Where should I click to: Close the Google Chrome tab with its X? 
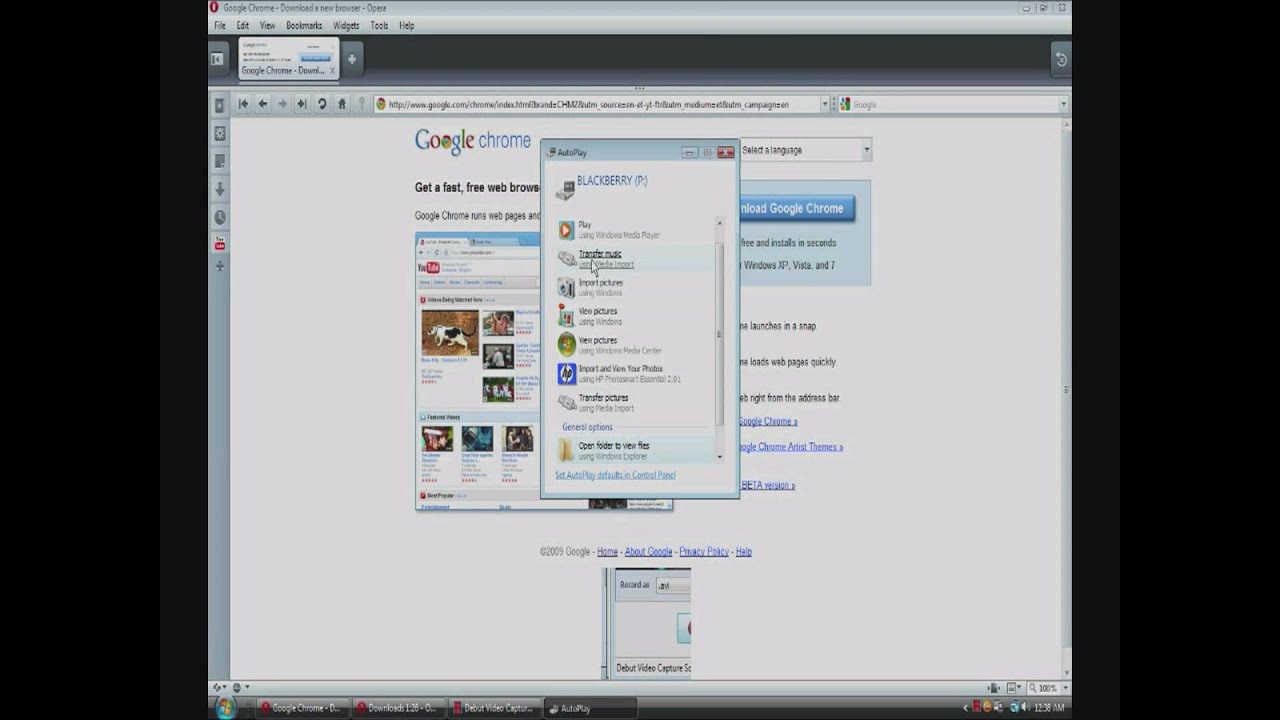tap(333, 71)
